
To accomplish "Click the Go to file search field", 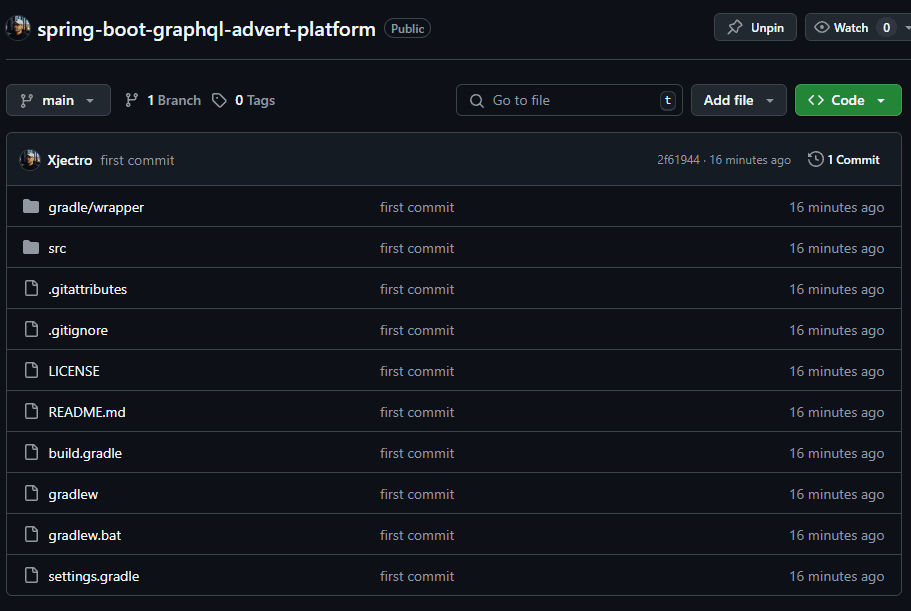I will [x=569, y=100].
